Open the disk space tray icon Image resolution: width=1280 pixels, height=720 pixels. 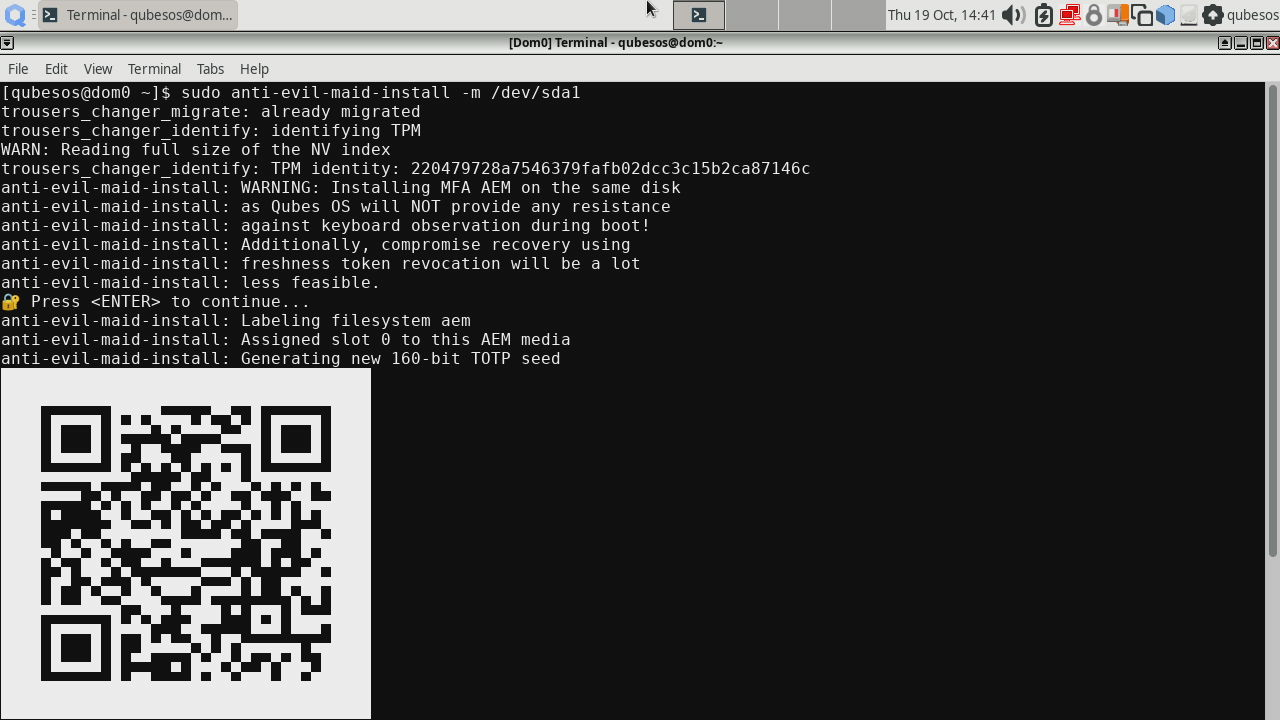(x=1189, y=15)
